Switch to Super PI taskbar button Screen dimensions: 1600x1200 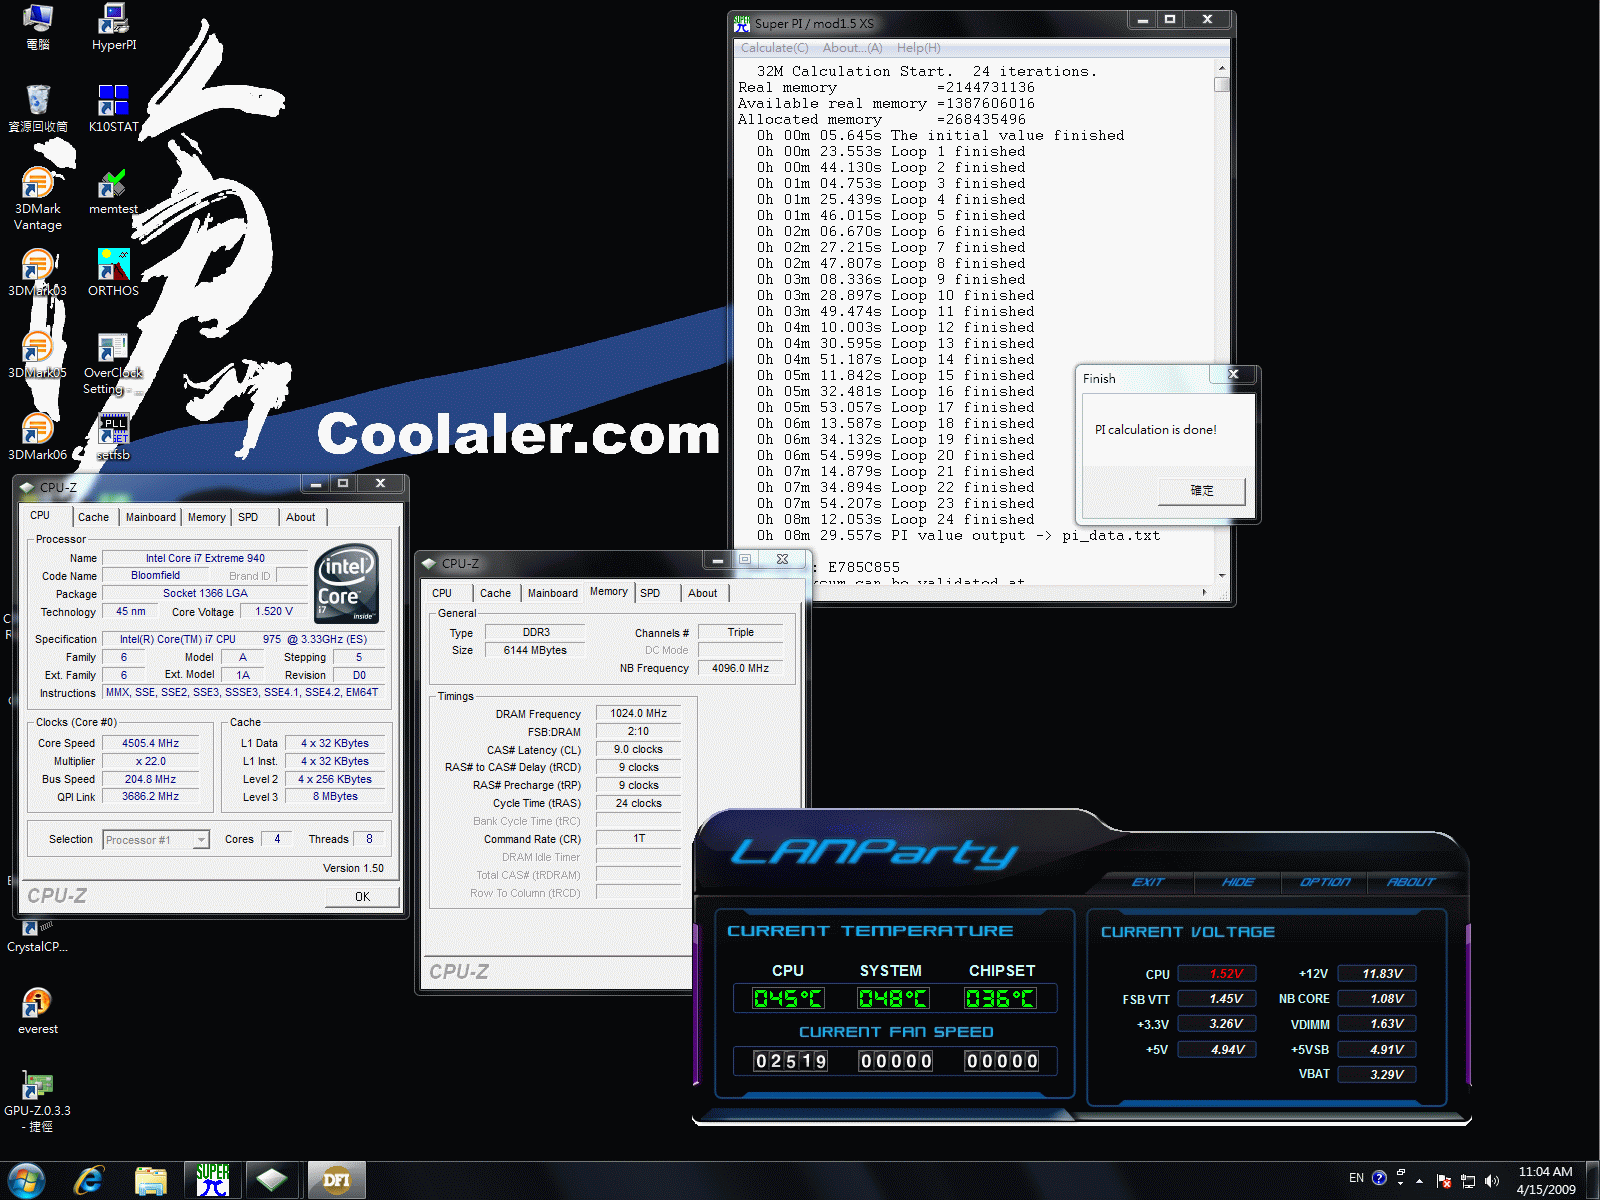212,1181
